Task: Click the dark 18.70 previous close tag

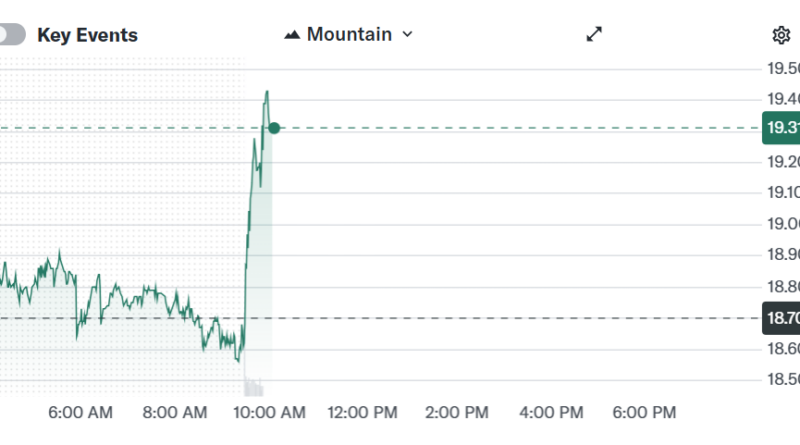Action: 781,318
